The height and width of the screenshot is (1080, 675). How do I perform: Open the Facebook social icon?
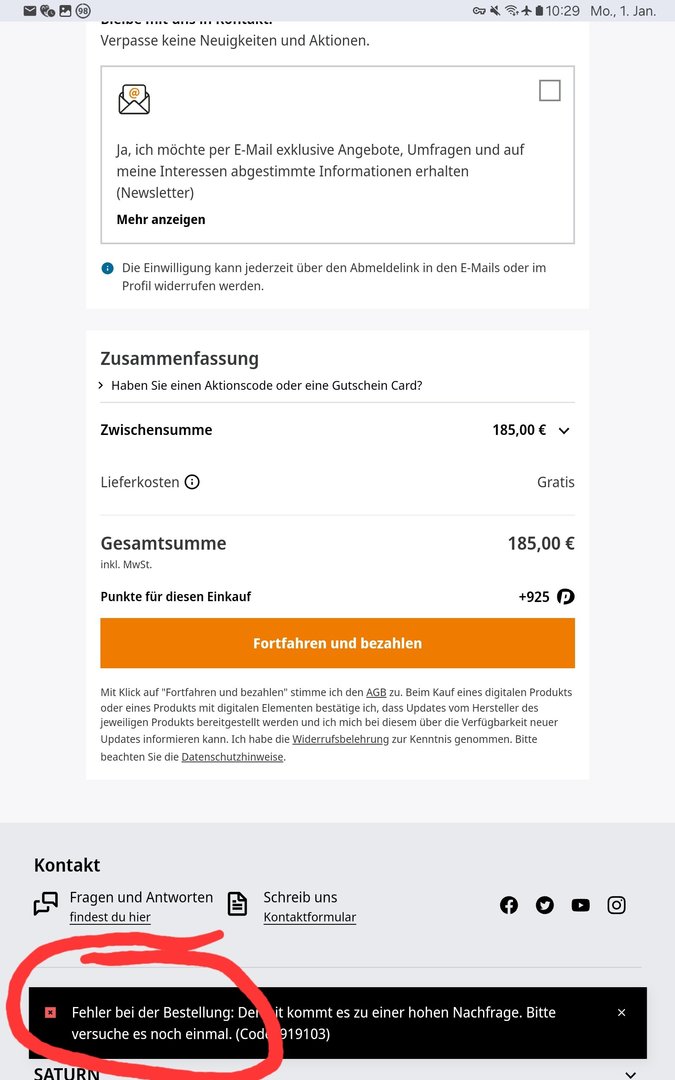click(509, 905)
